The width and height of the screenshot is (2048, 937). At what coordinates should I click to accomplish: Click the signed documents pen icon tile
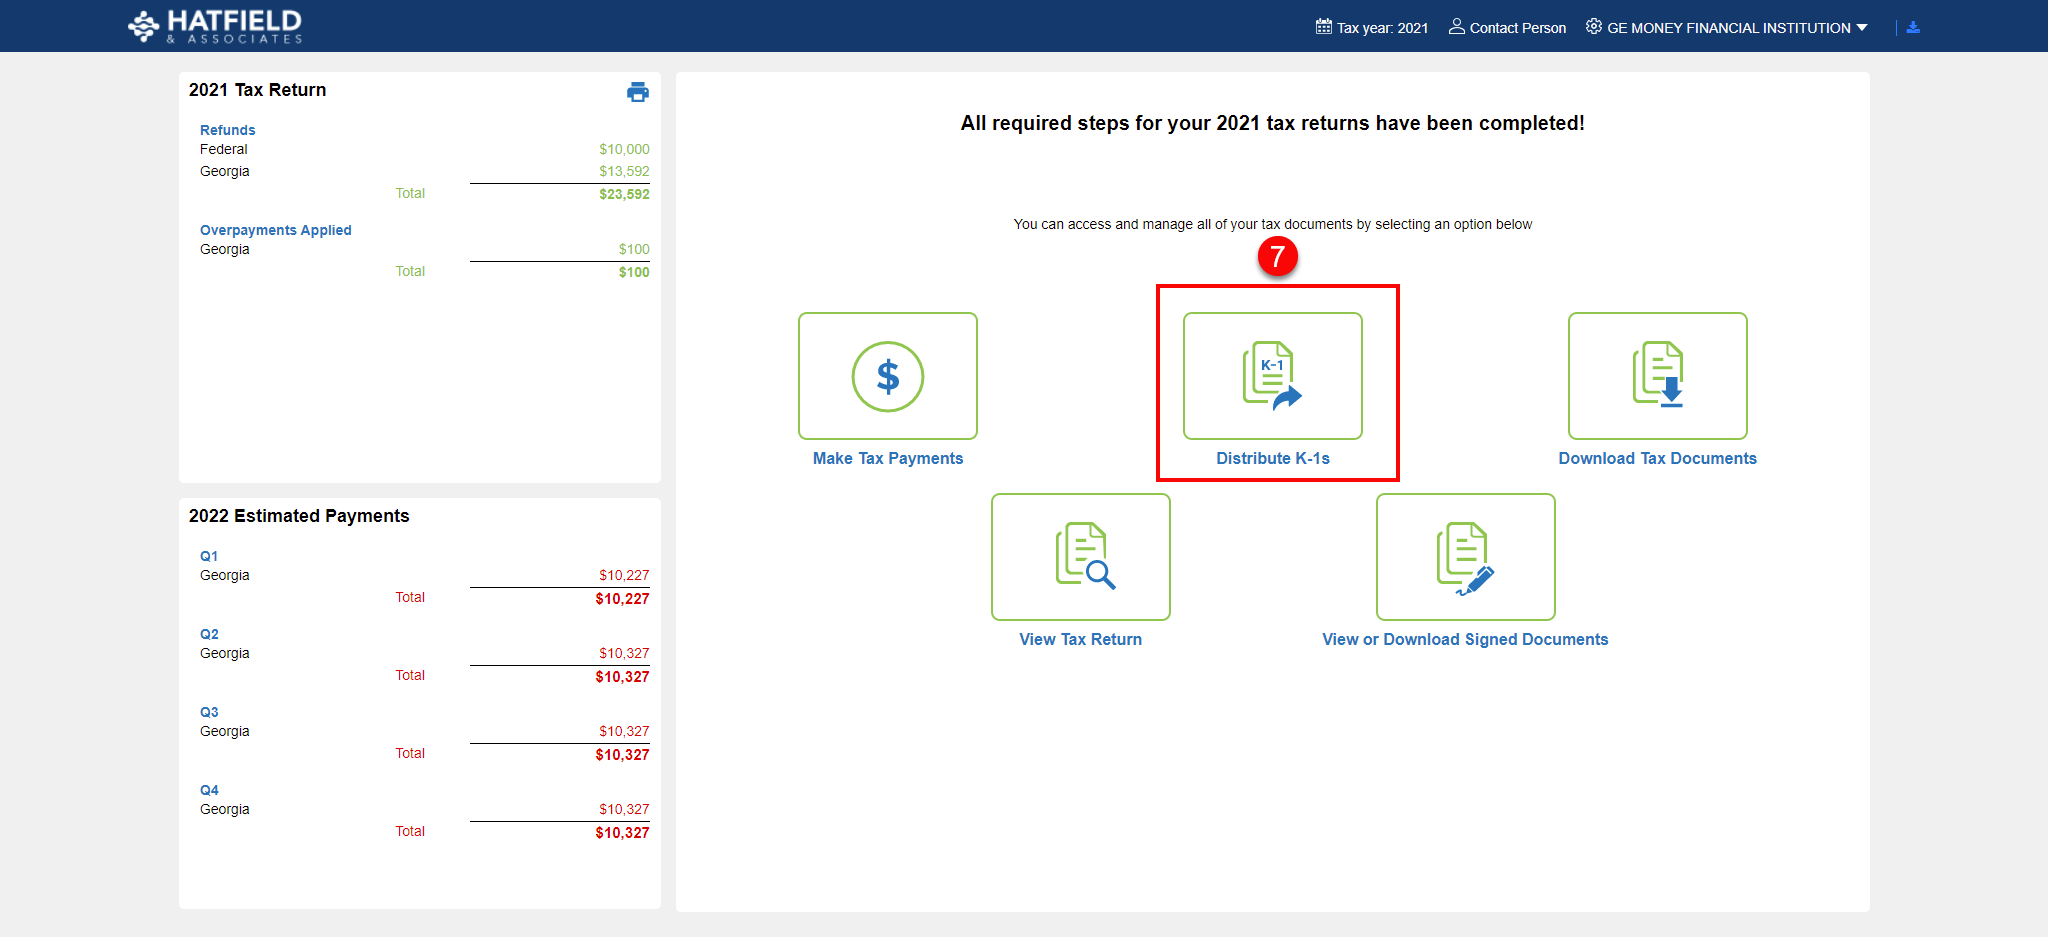[1465, 557]
